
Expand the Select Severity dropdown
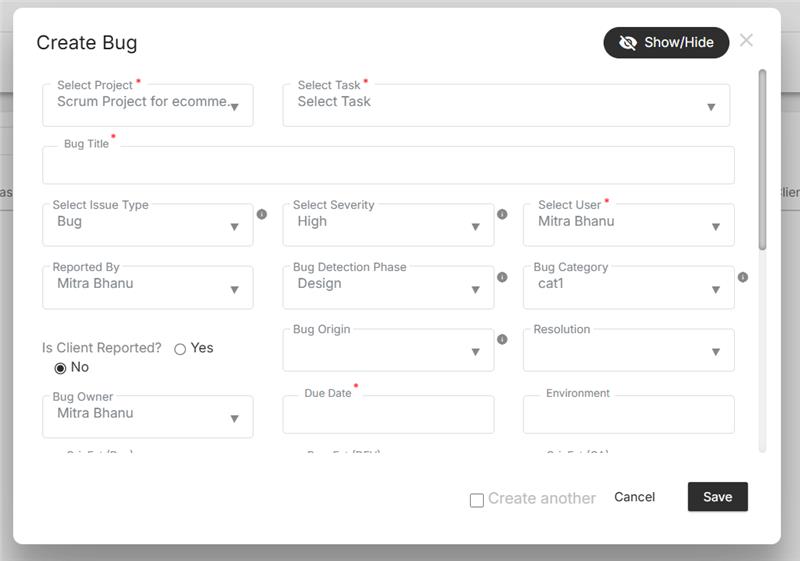tap(388, 225)
